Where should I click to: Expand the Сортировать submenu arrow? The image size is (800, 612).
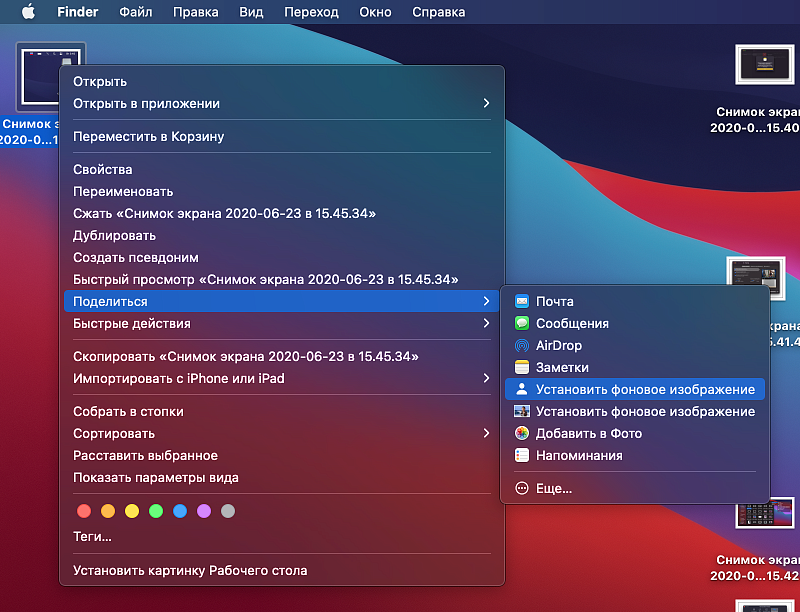tap(486, 433)
